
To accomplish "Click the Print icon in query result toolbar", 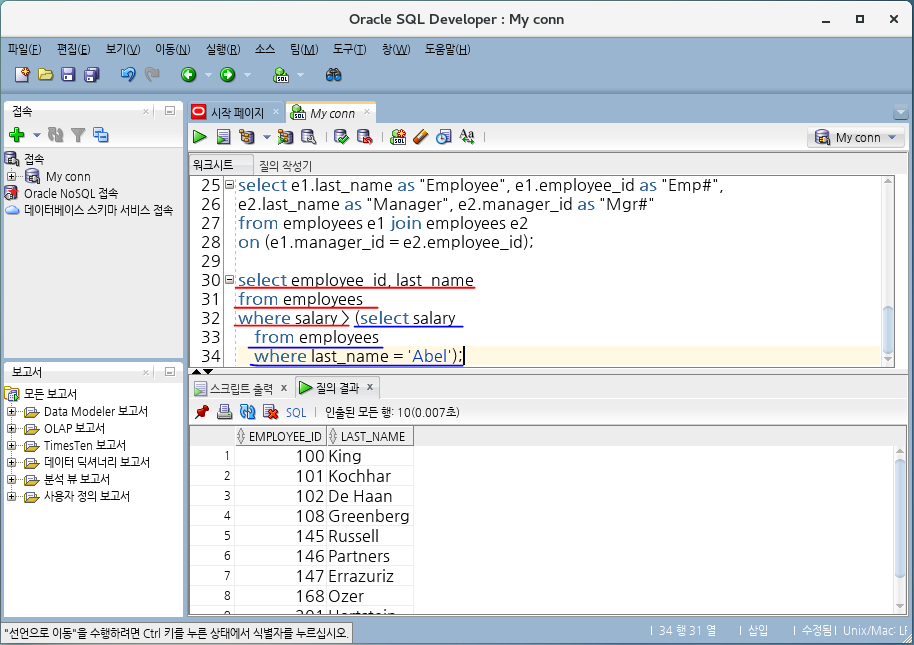I will [x=224, y=412].
